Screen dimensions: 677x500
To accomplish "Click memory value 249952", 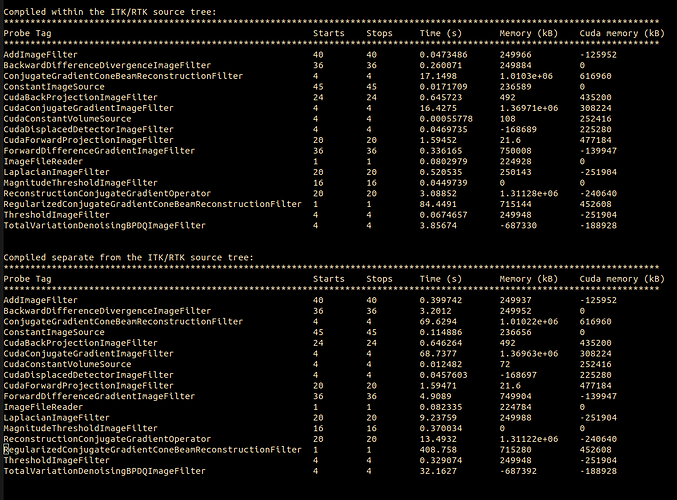I will (x=516, y=311).
